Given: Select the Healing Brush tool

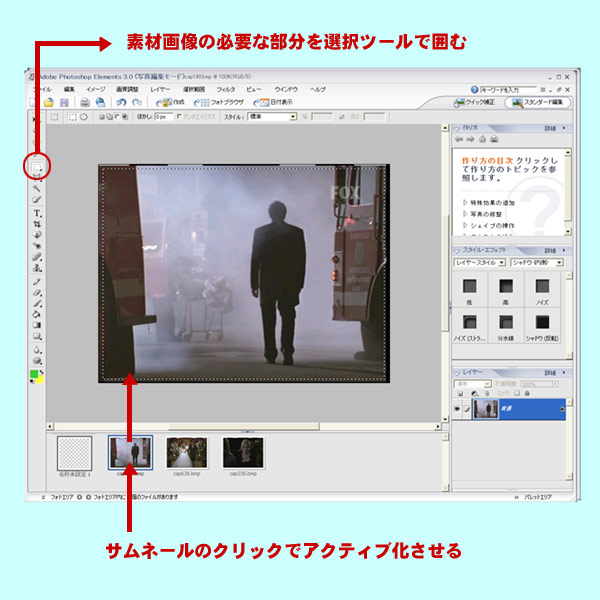Looking at the screenshot, I should pyautogui.click(x=37, y=257).
